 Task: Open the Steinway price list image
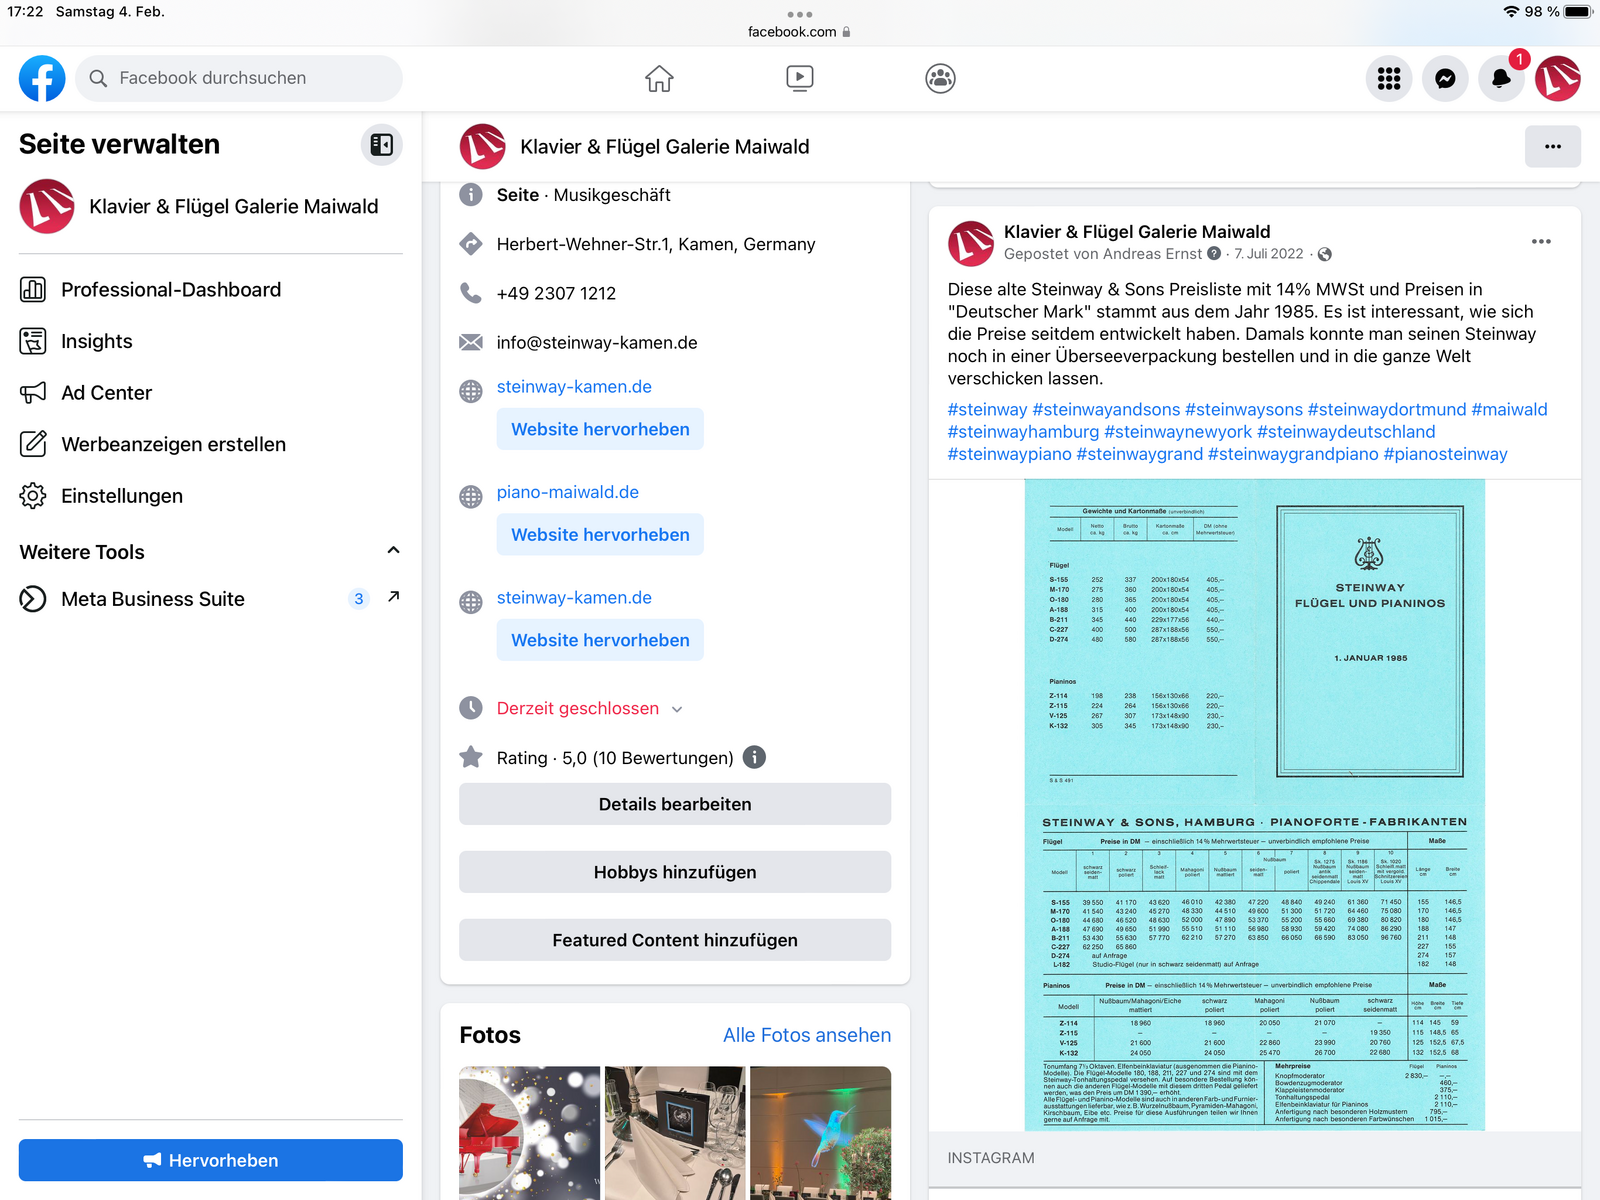coord(1254,805)
